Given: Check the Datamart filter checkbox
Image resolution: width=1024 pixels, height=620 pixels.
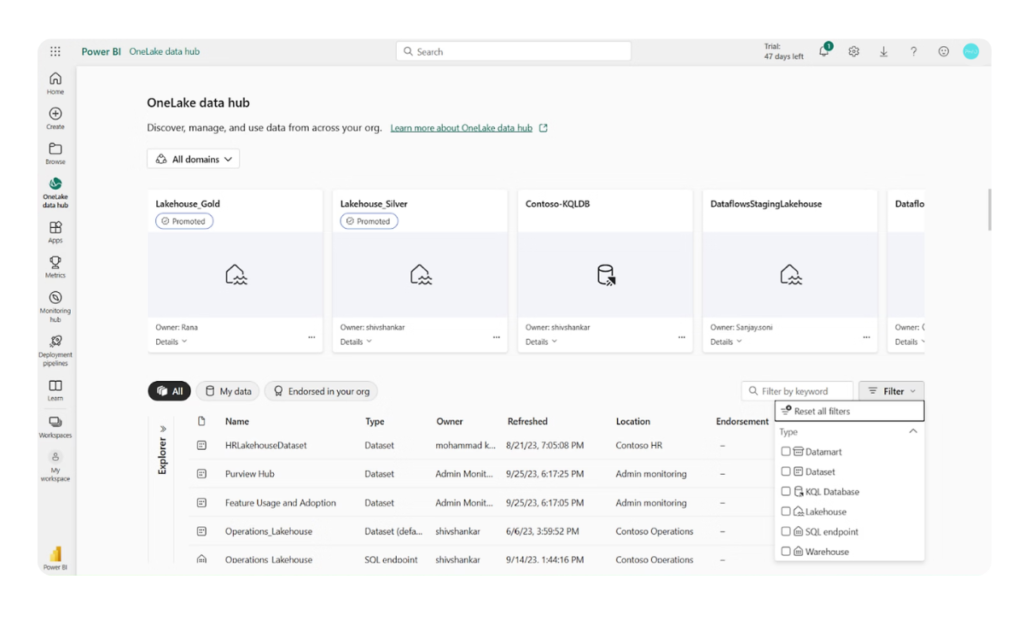Looking at the screenshot, I should pyautogui.click(x=786, y=452).
